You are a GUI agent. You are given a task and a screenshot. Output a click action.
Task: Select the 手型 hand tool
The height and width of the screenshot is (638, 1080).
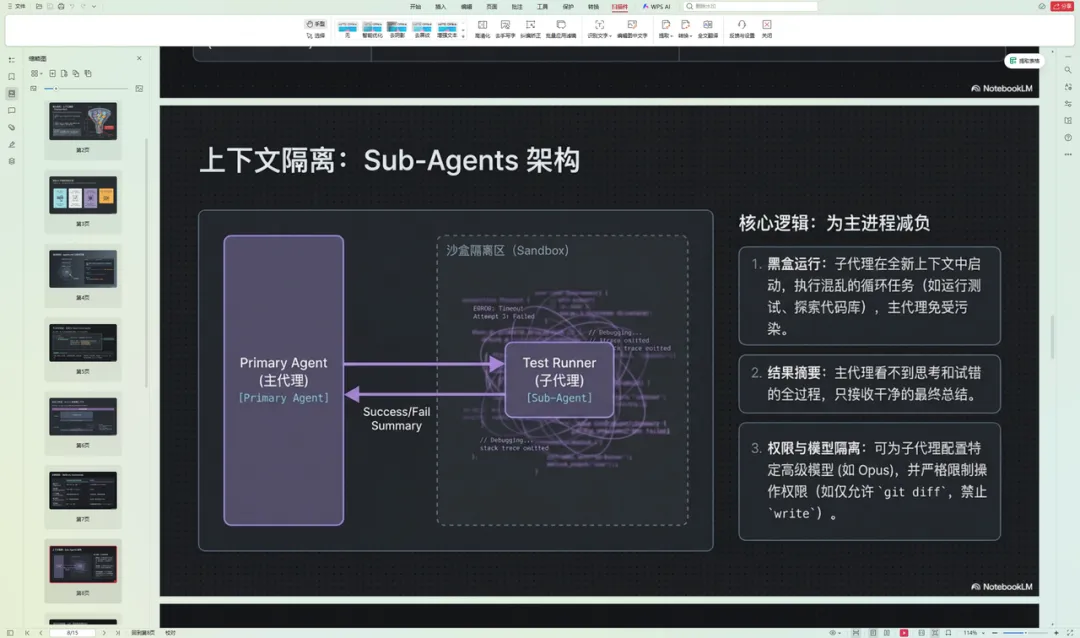pos(316,23)
